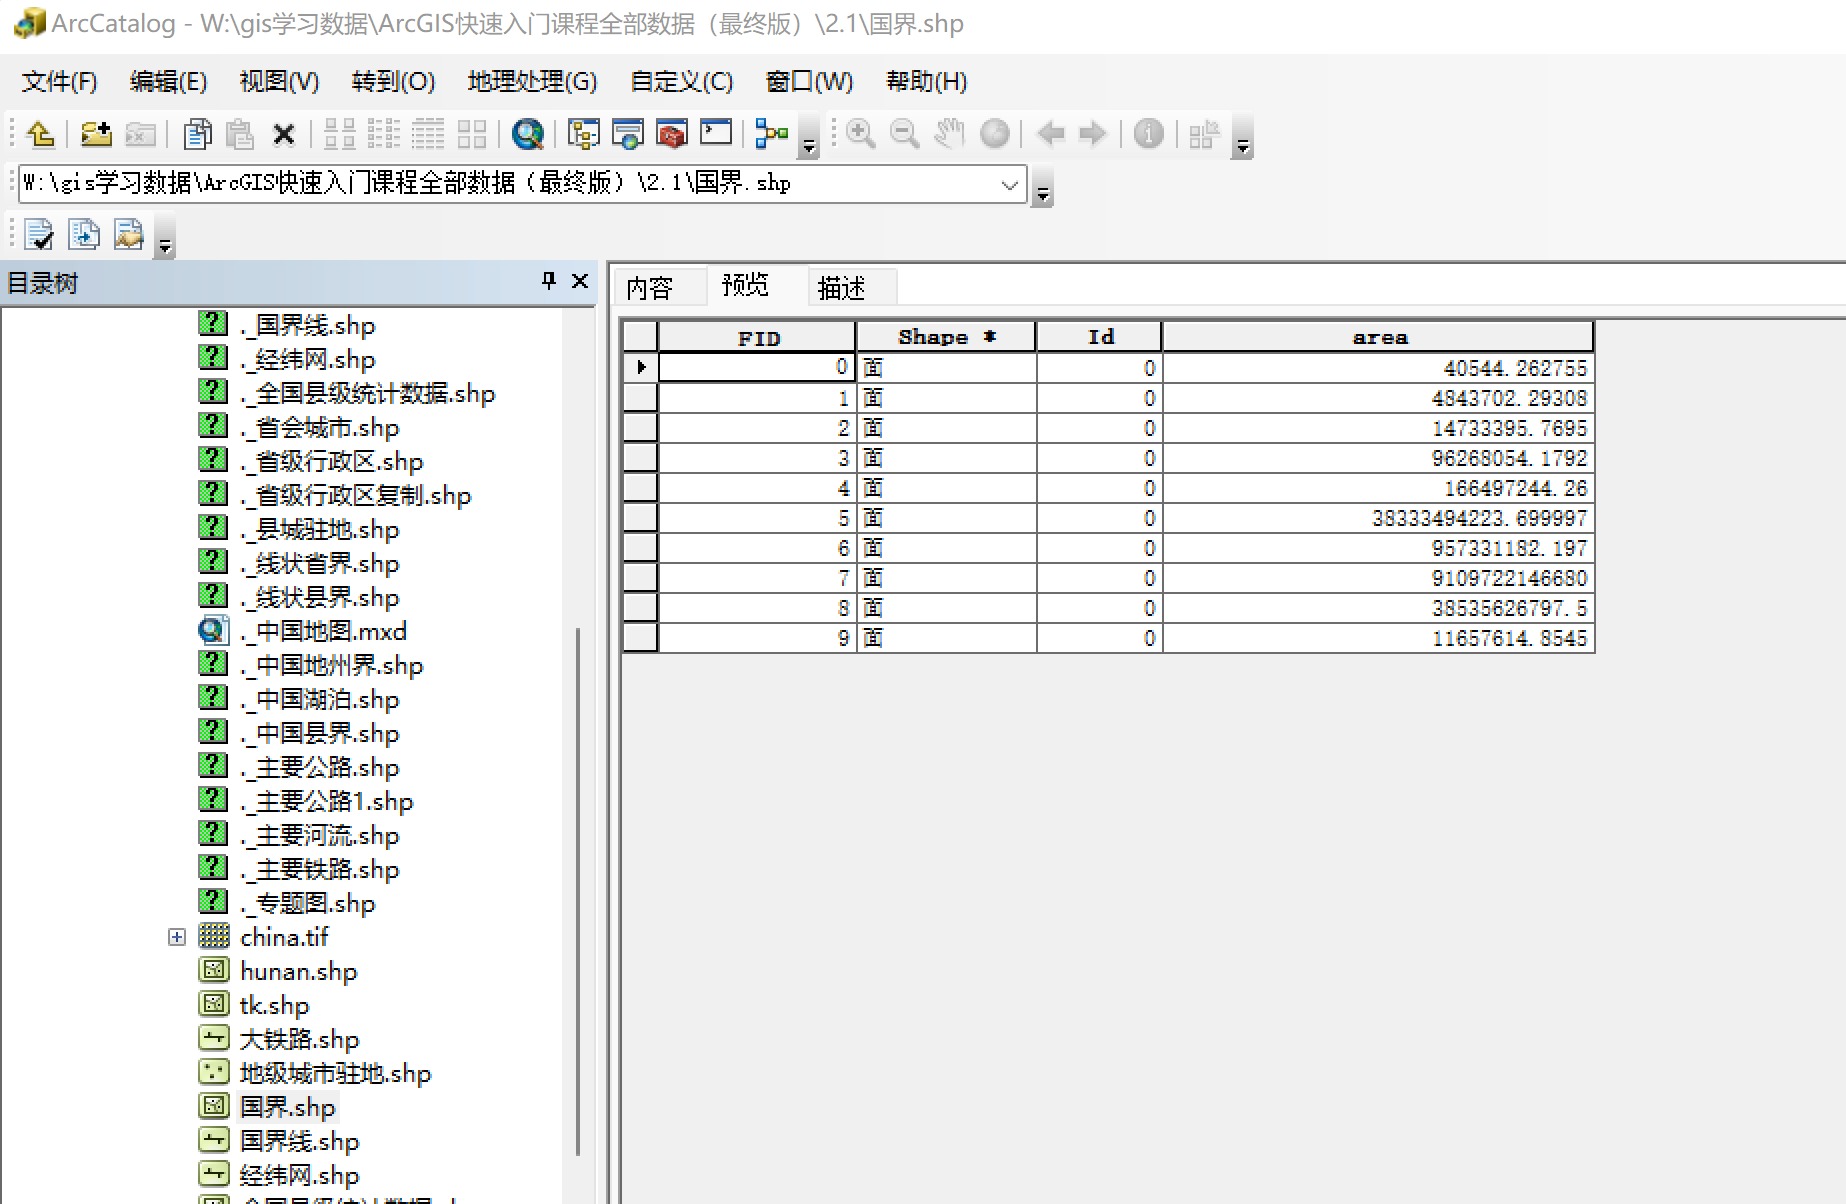Open the Catalog Tree window icon
This screenshot has height=1204, width=1846.
(584, 133)
